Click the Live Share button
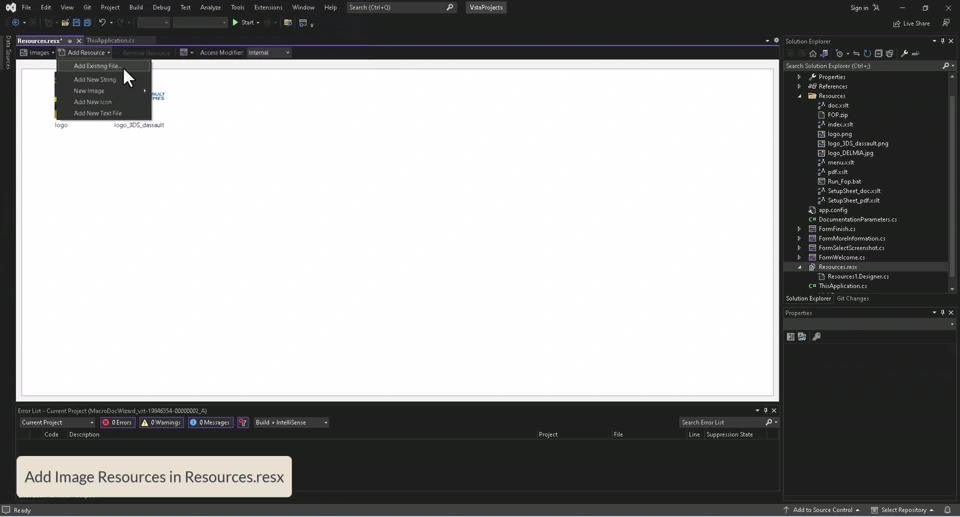The width and height of the screenshot is (960, 517). point(911,23)
